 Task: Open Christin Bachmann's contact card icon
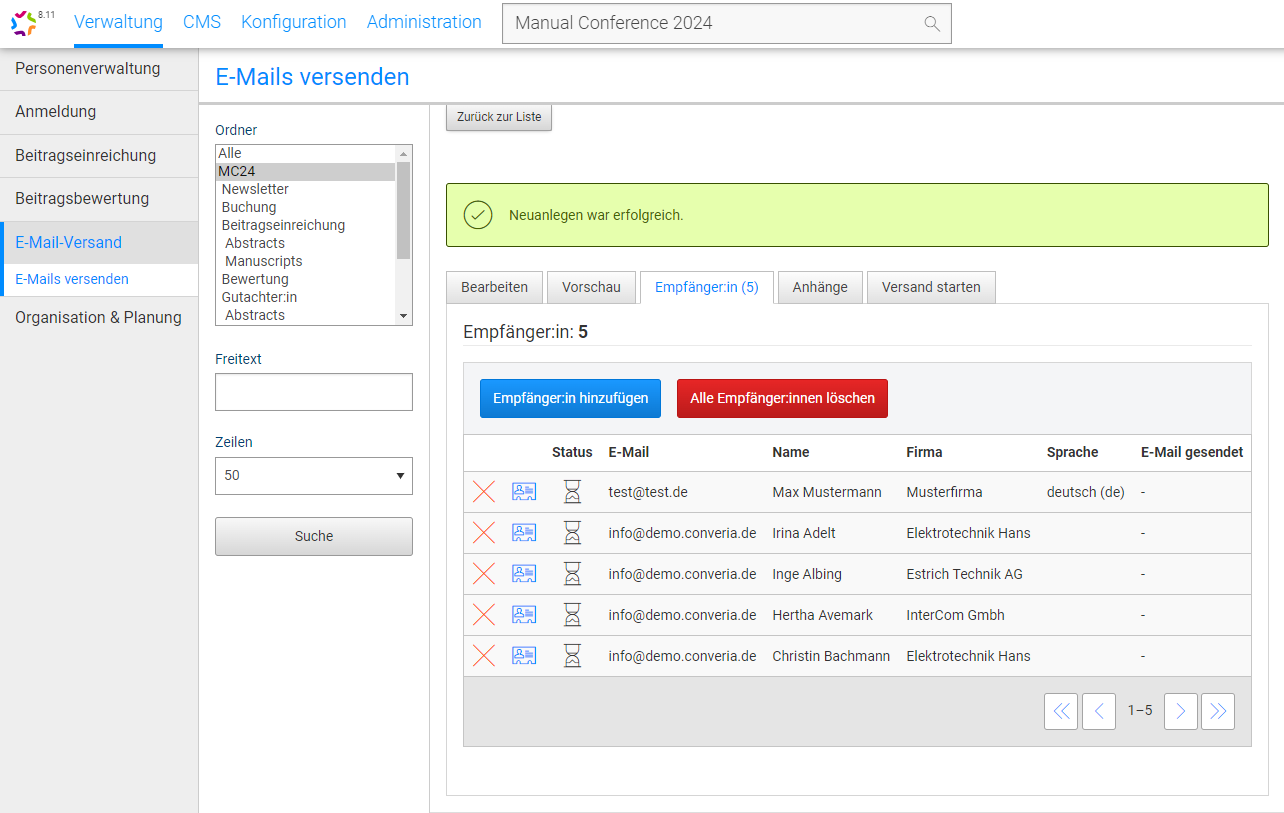tap(524, 656)
